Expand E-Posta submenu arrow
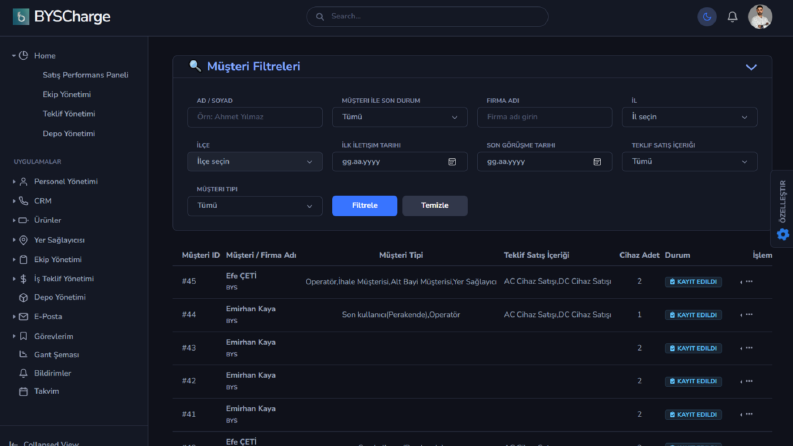The height and width of the screenshot is (446, 793). coord(14,317)
